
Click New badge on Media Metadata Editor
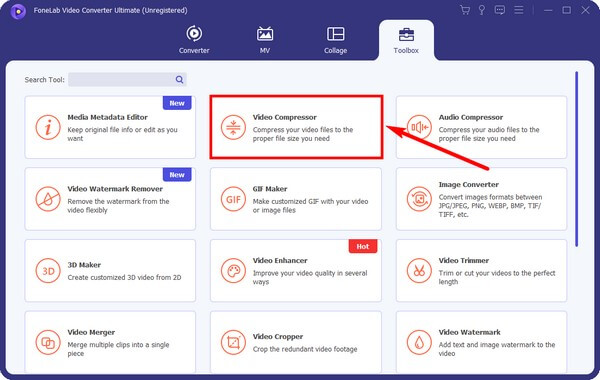coord(177,103)
